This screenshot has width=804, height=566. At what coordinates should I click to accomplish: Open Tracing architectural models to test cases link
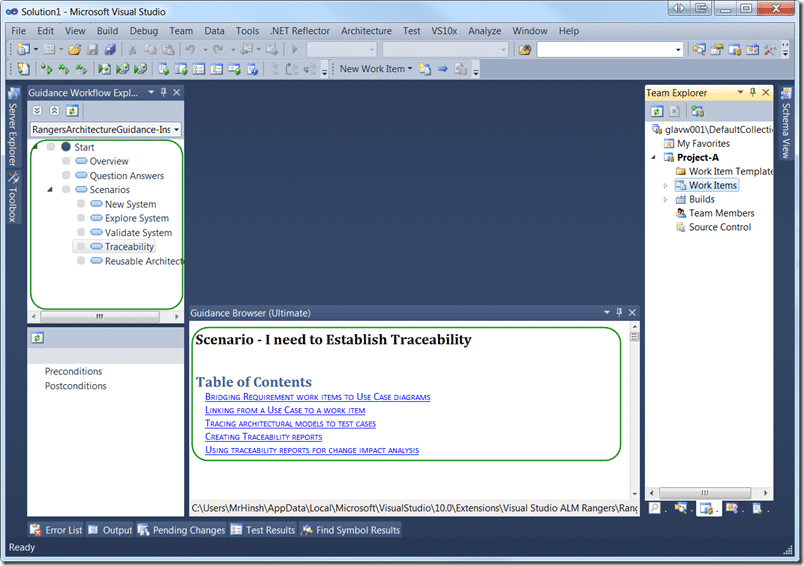(x=290, y=423)
